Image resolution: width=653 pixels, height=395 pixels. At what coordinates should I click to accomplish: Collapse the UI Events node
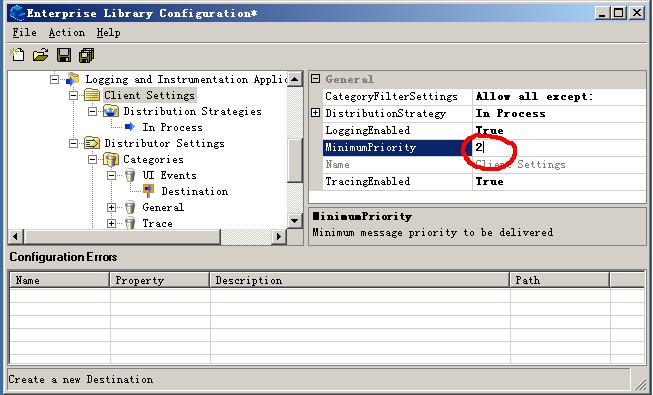(112, 175)
